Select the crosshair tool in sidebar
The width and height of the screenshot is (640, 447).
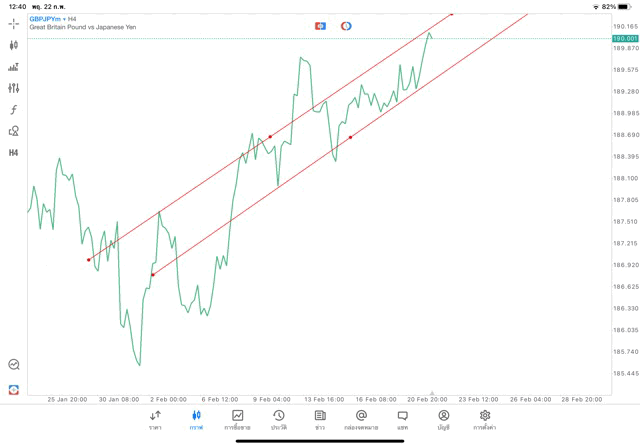(14, 23)
